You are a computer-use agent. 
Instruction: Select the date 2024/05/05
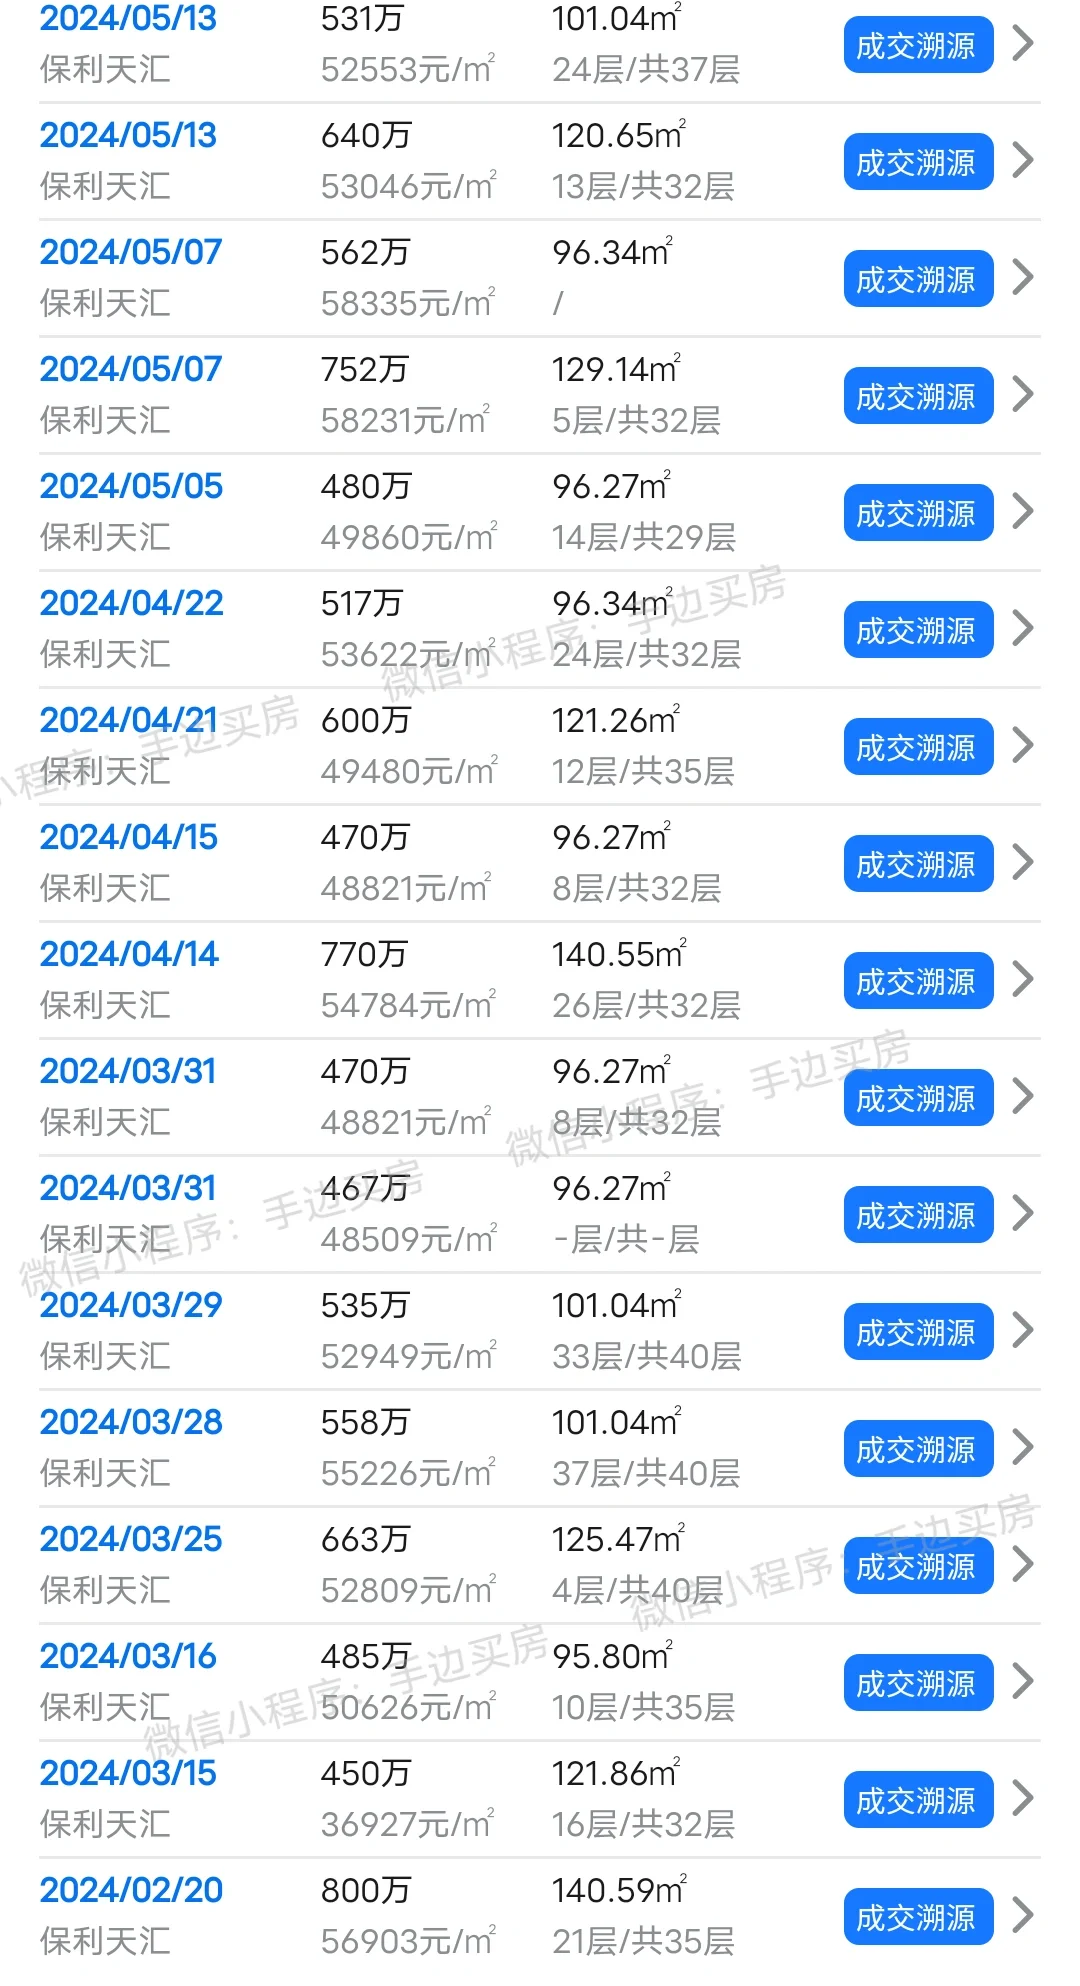pos(131,486)
